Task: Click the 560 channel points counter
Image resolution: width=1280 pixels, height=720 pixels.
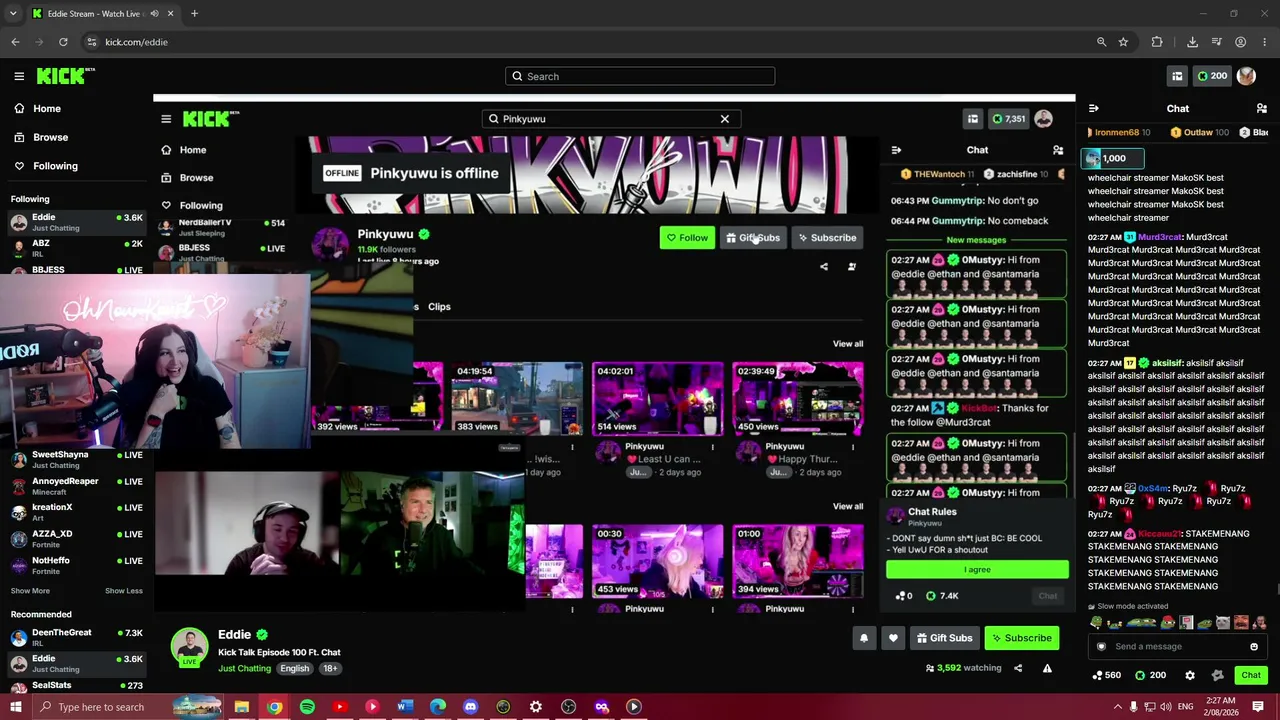Action: pos(1106,675)
